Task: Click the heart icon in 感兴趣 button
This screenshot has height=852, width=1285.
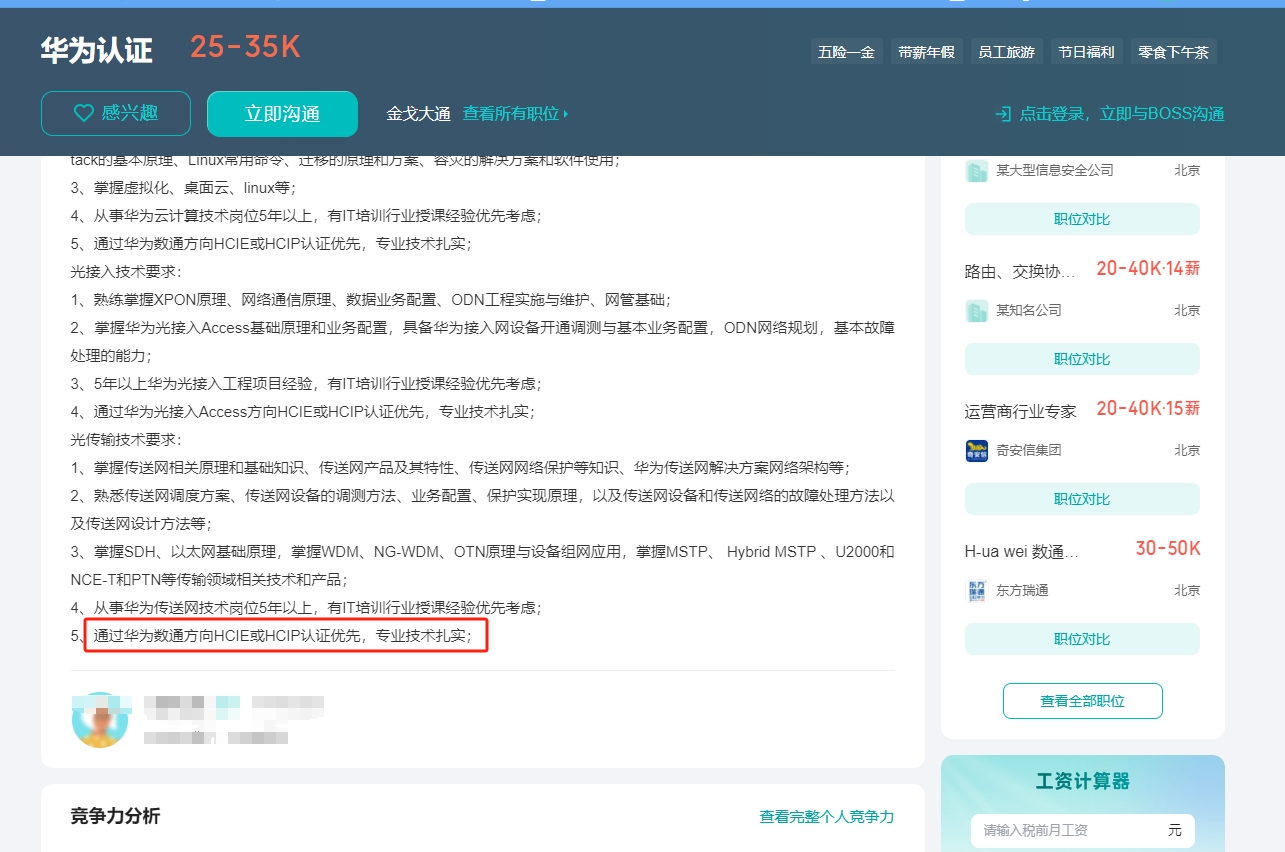Action: tap(83, 113)
